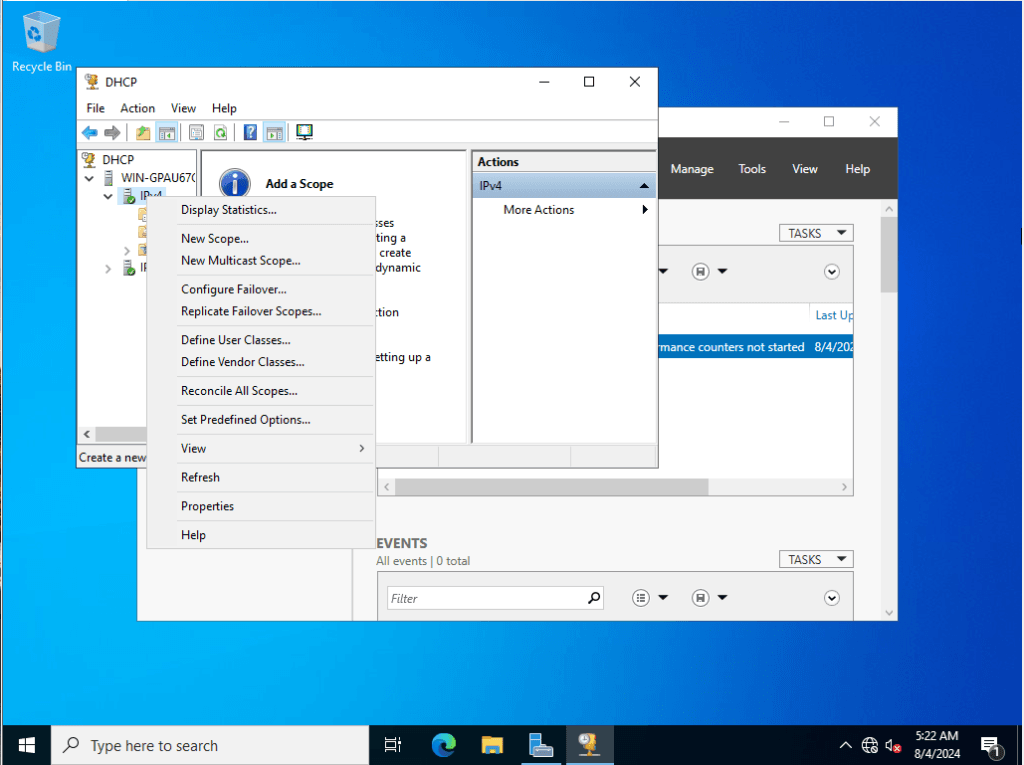Click the Back arrow in DHCP toolbar

click(x=89, y=133)
